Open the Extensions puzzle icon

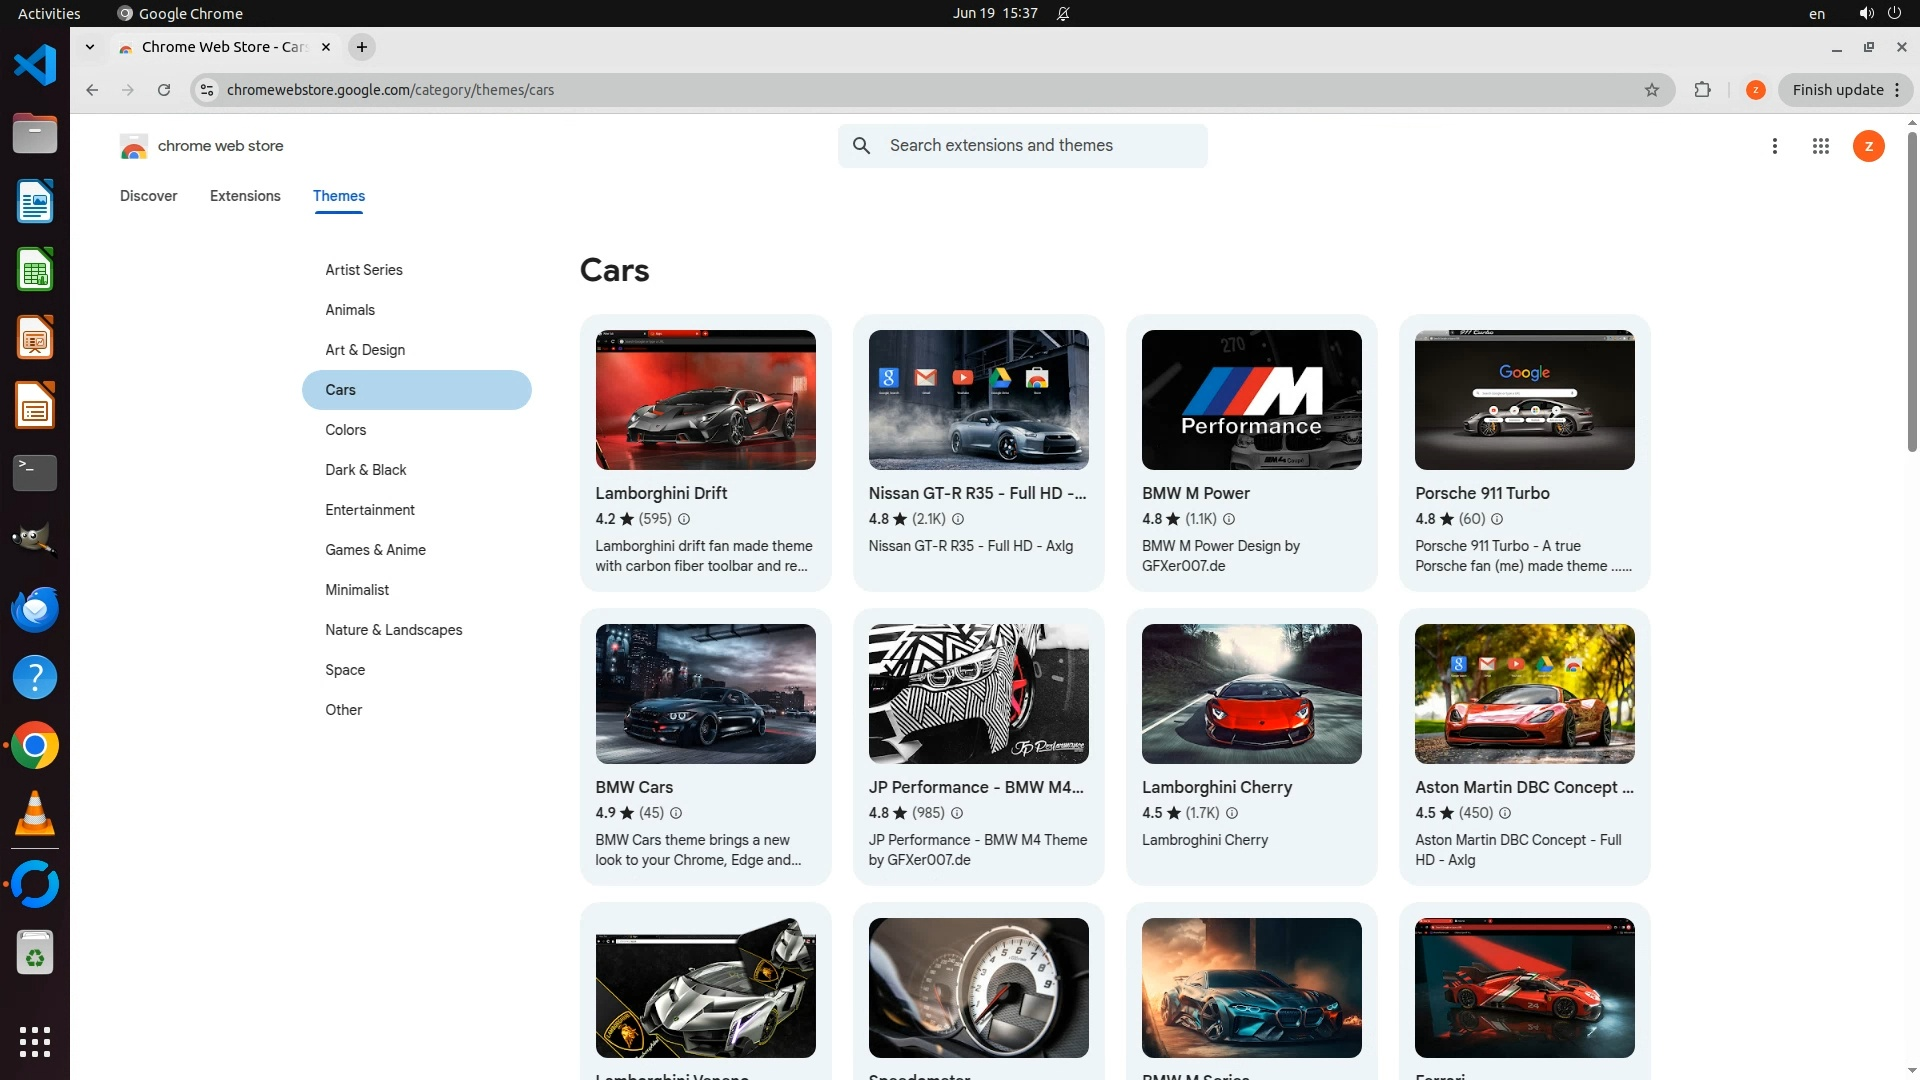click(x=1702, y=90)
